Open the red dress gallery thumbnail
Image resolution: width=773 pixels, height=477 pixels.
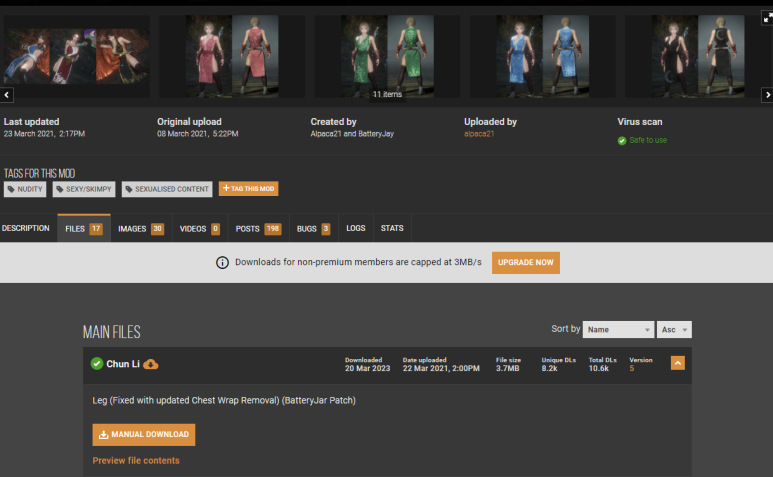pyautogui.click(x=232, y=56)
